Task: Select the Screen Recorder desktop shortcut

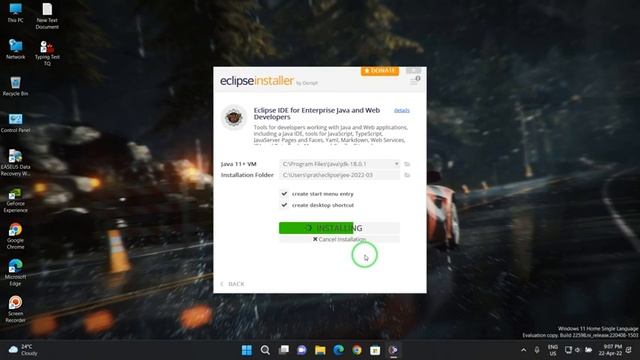Action: [16, 309]
